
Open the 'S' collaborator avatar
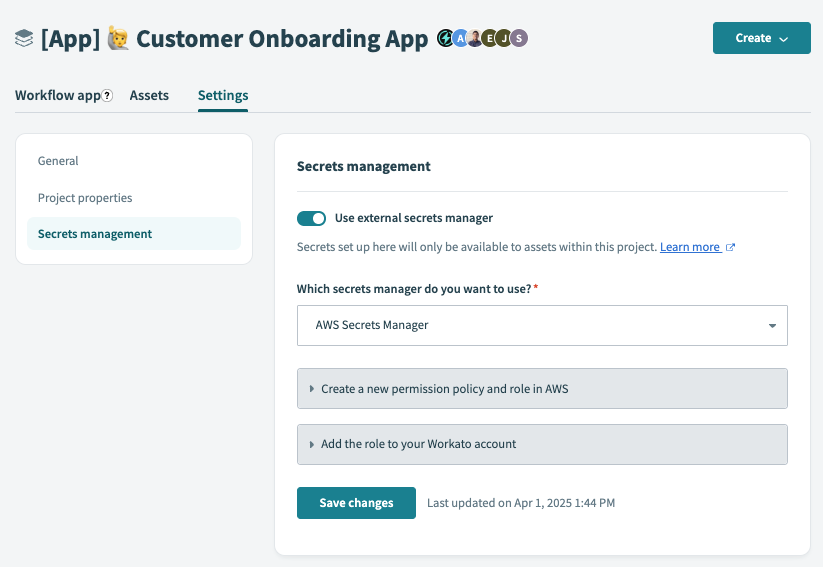coord(519,38)
